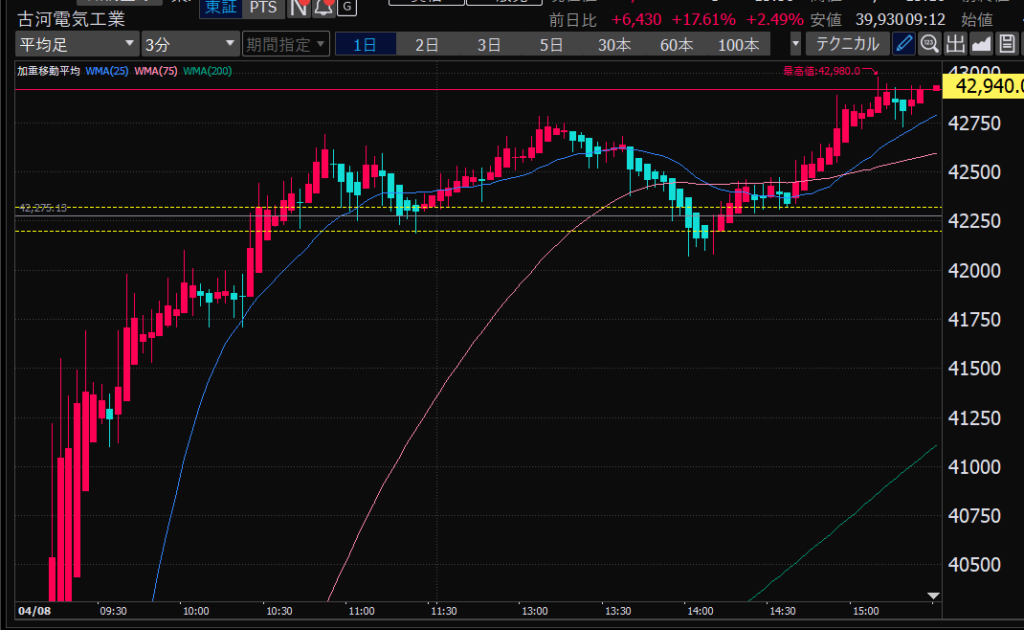Open the 平均足 chart type dropdown
The width and height of the screenshot is (1024, 630).
77,44
